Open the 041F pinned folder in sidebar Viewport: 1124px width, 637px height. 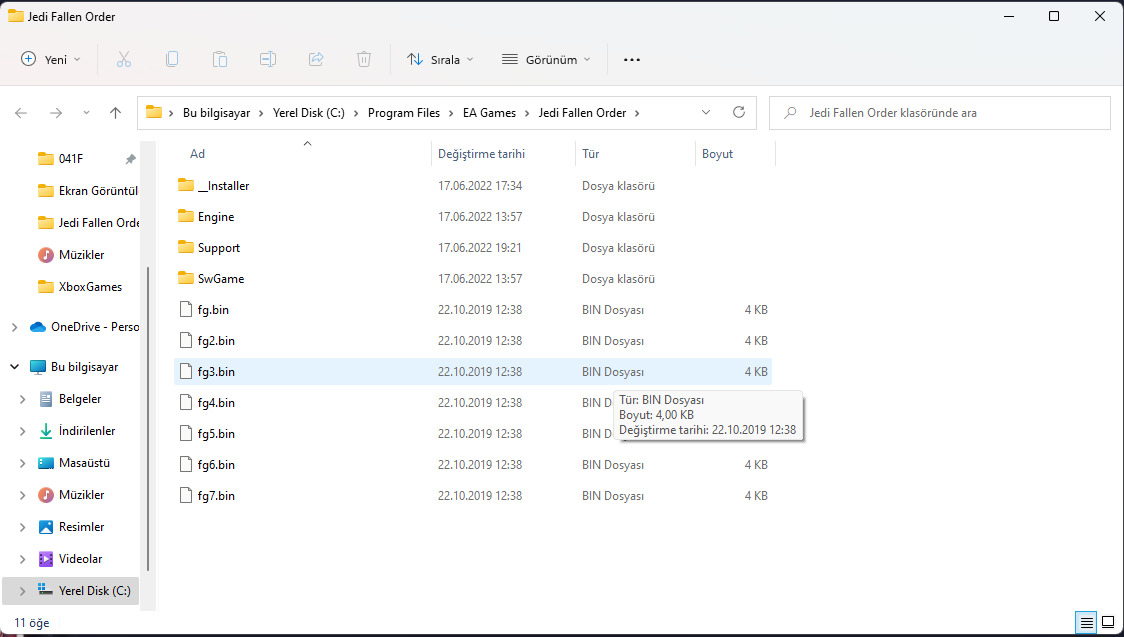pos(70,158)
